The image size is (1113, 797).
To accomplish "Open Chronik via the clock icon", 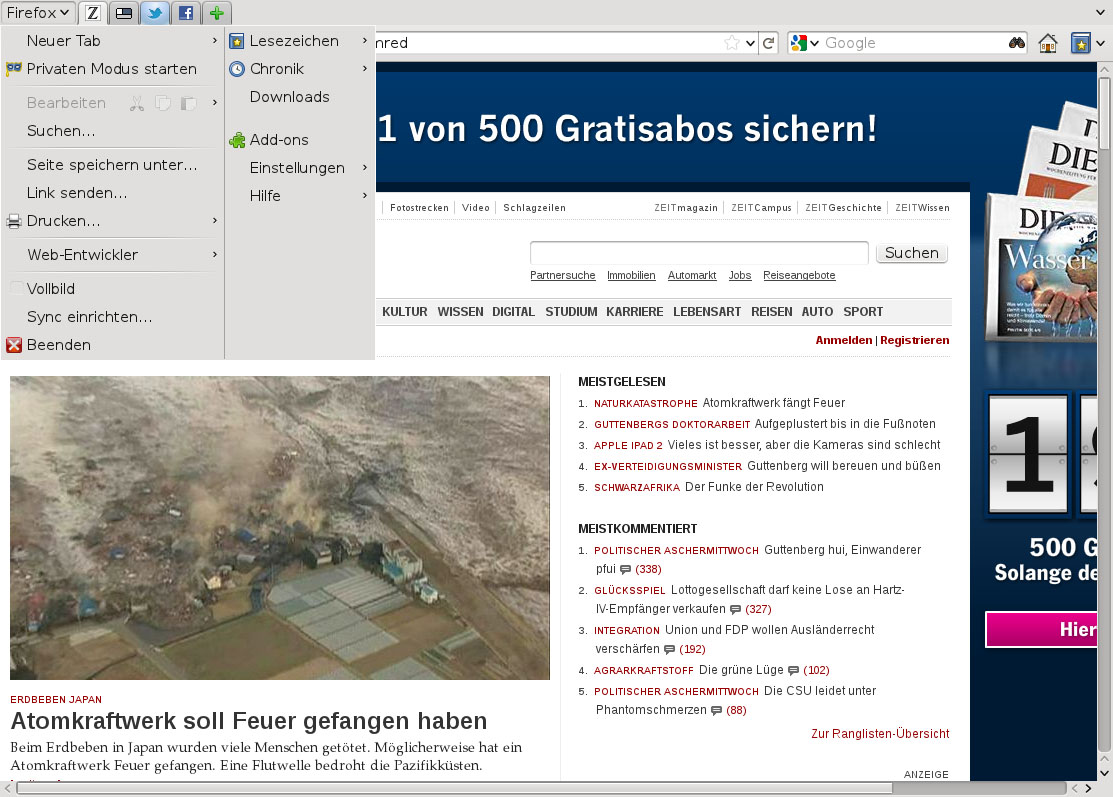I will [235, 69].
